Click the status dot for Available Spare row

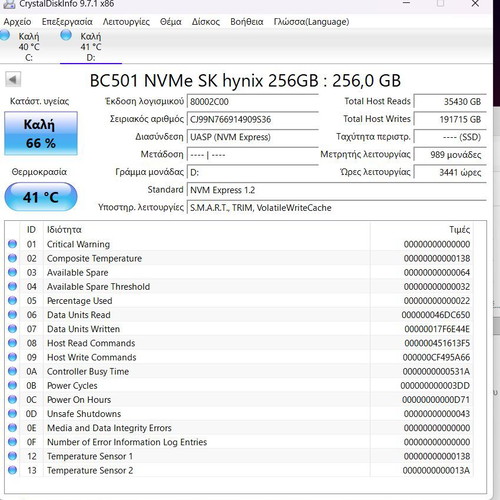[x=12, y=272]
